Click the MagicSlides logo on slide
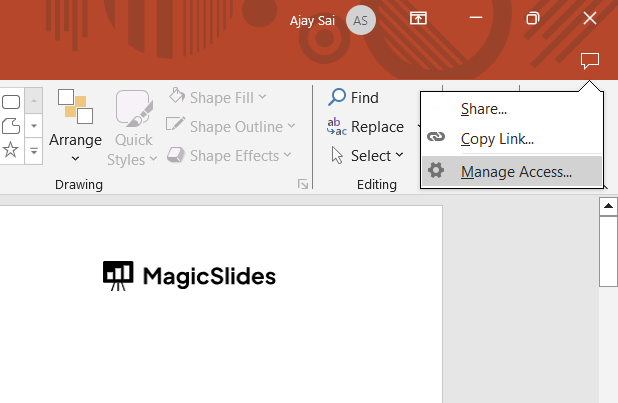 point(189,275)
